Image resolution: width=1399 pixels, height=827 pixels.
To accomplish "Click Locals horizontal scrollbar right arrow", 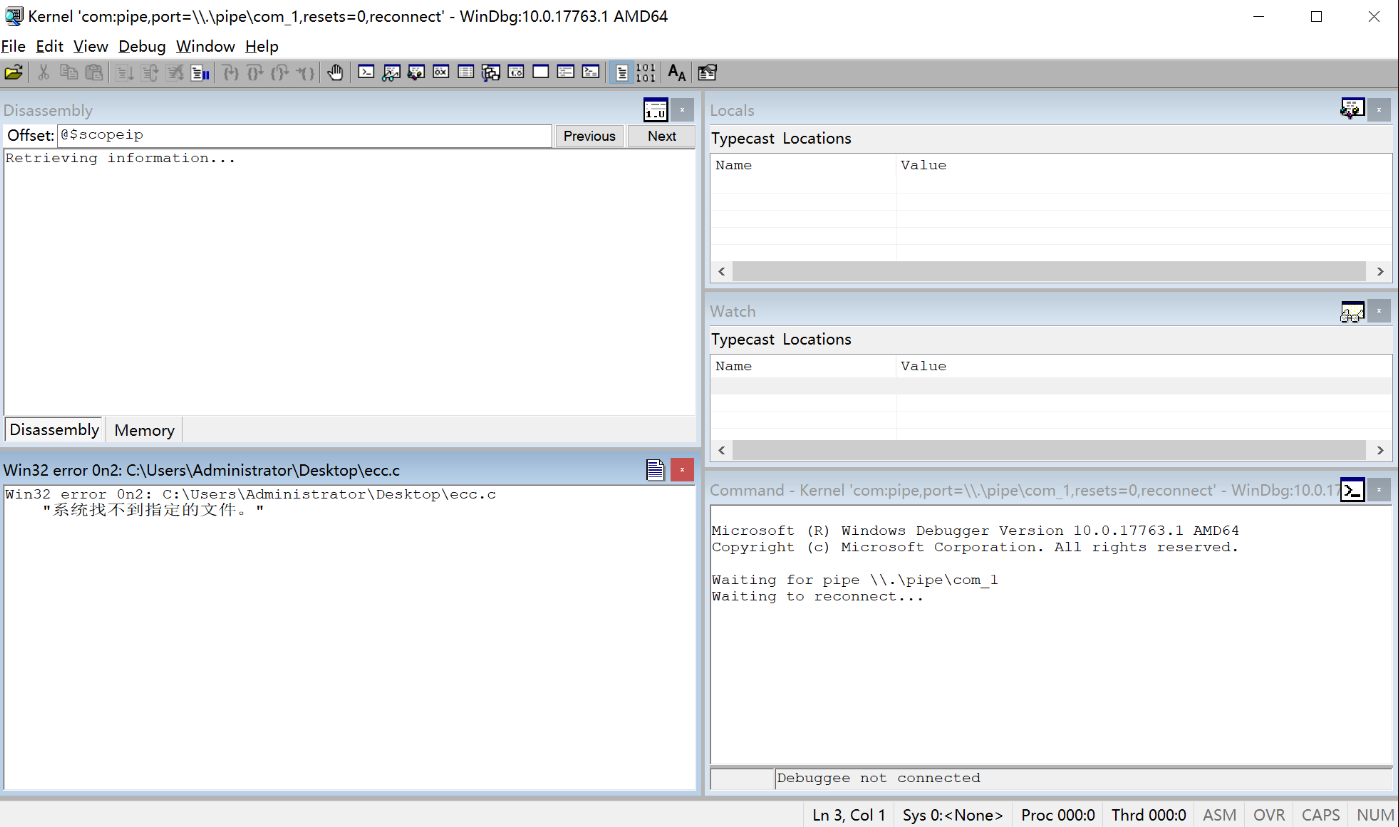I will 1380,271.
